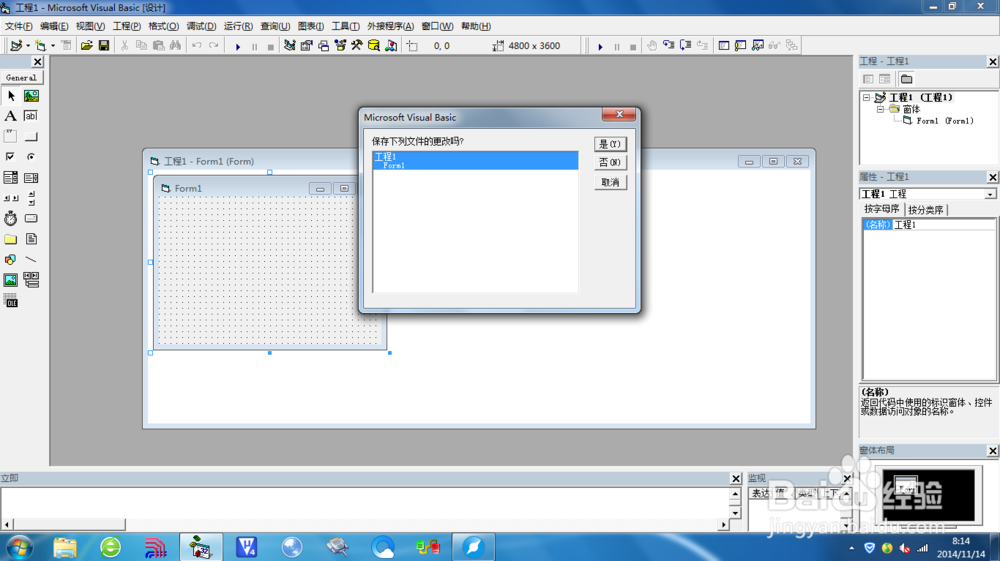Open Form Layout Window from toolbar
This screenshot has height=561, width=1000.
tap(323, 45)
